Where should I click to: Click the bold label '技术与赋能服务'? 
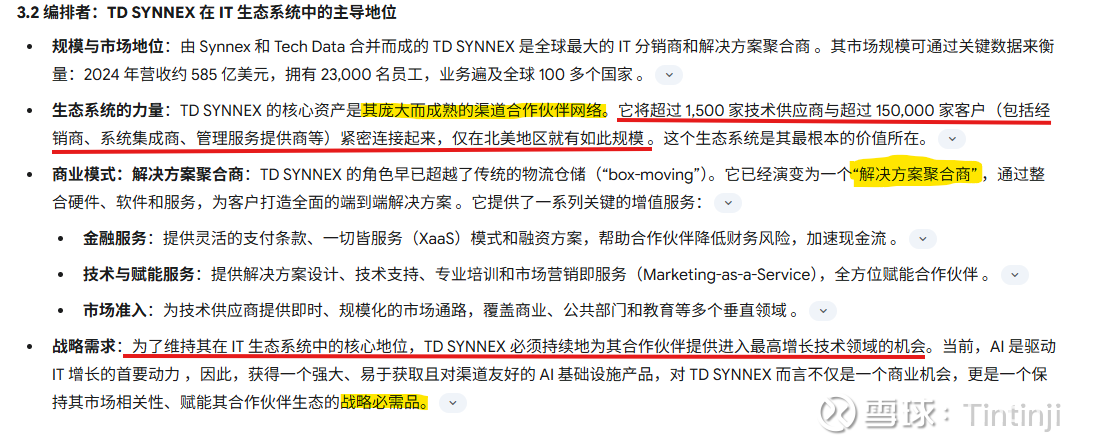[x=139, y=275]
